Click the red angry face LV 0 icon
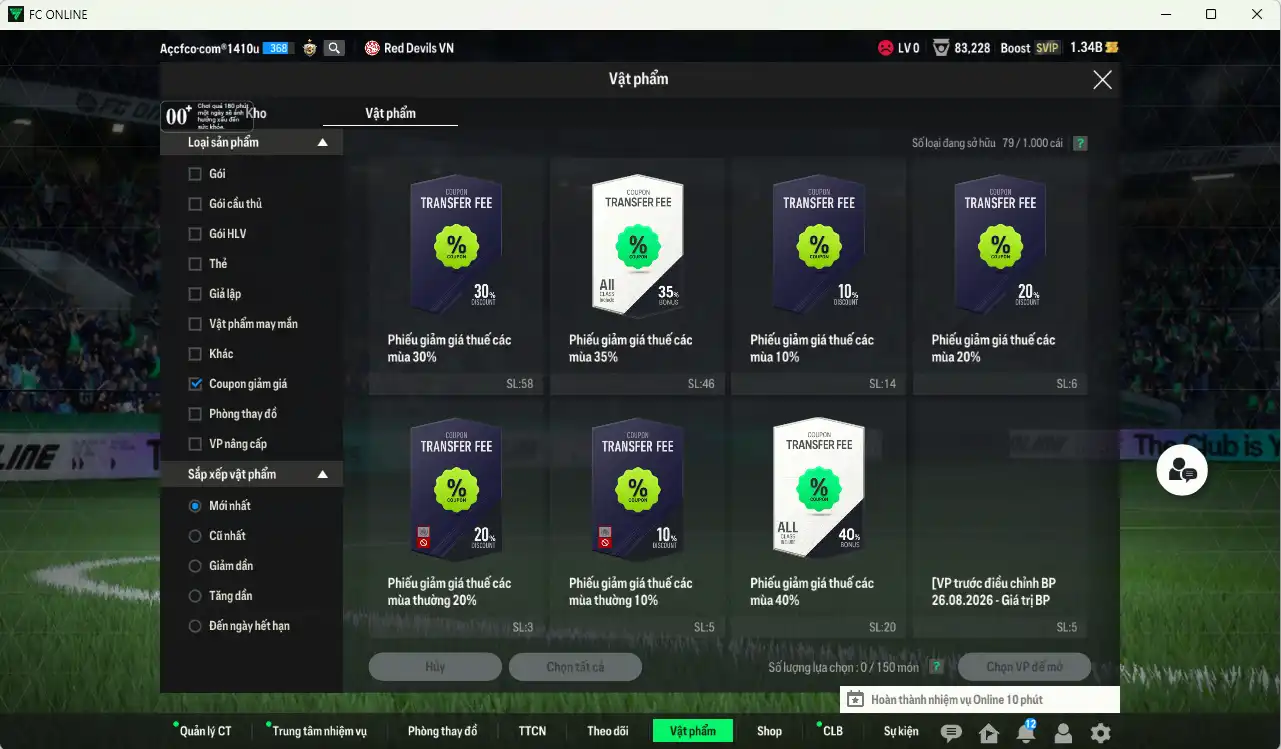 pos(885,48)
